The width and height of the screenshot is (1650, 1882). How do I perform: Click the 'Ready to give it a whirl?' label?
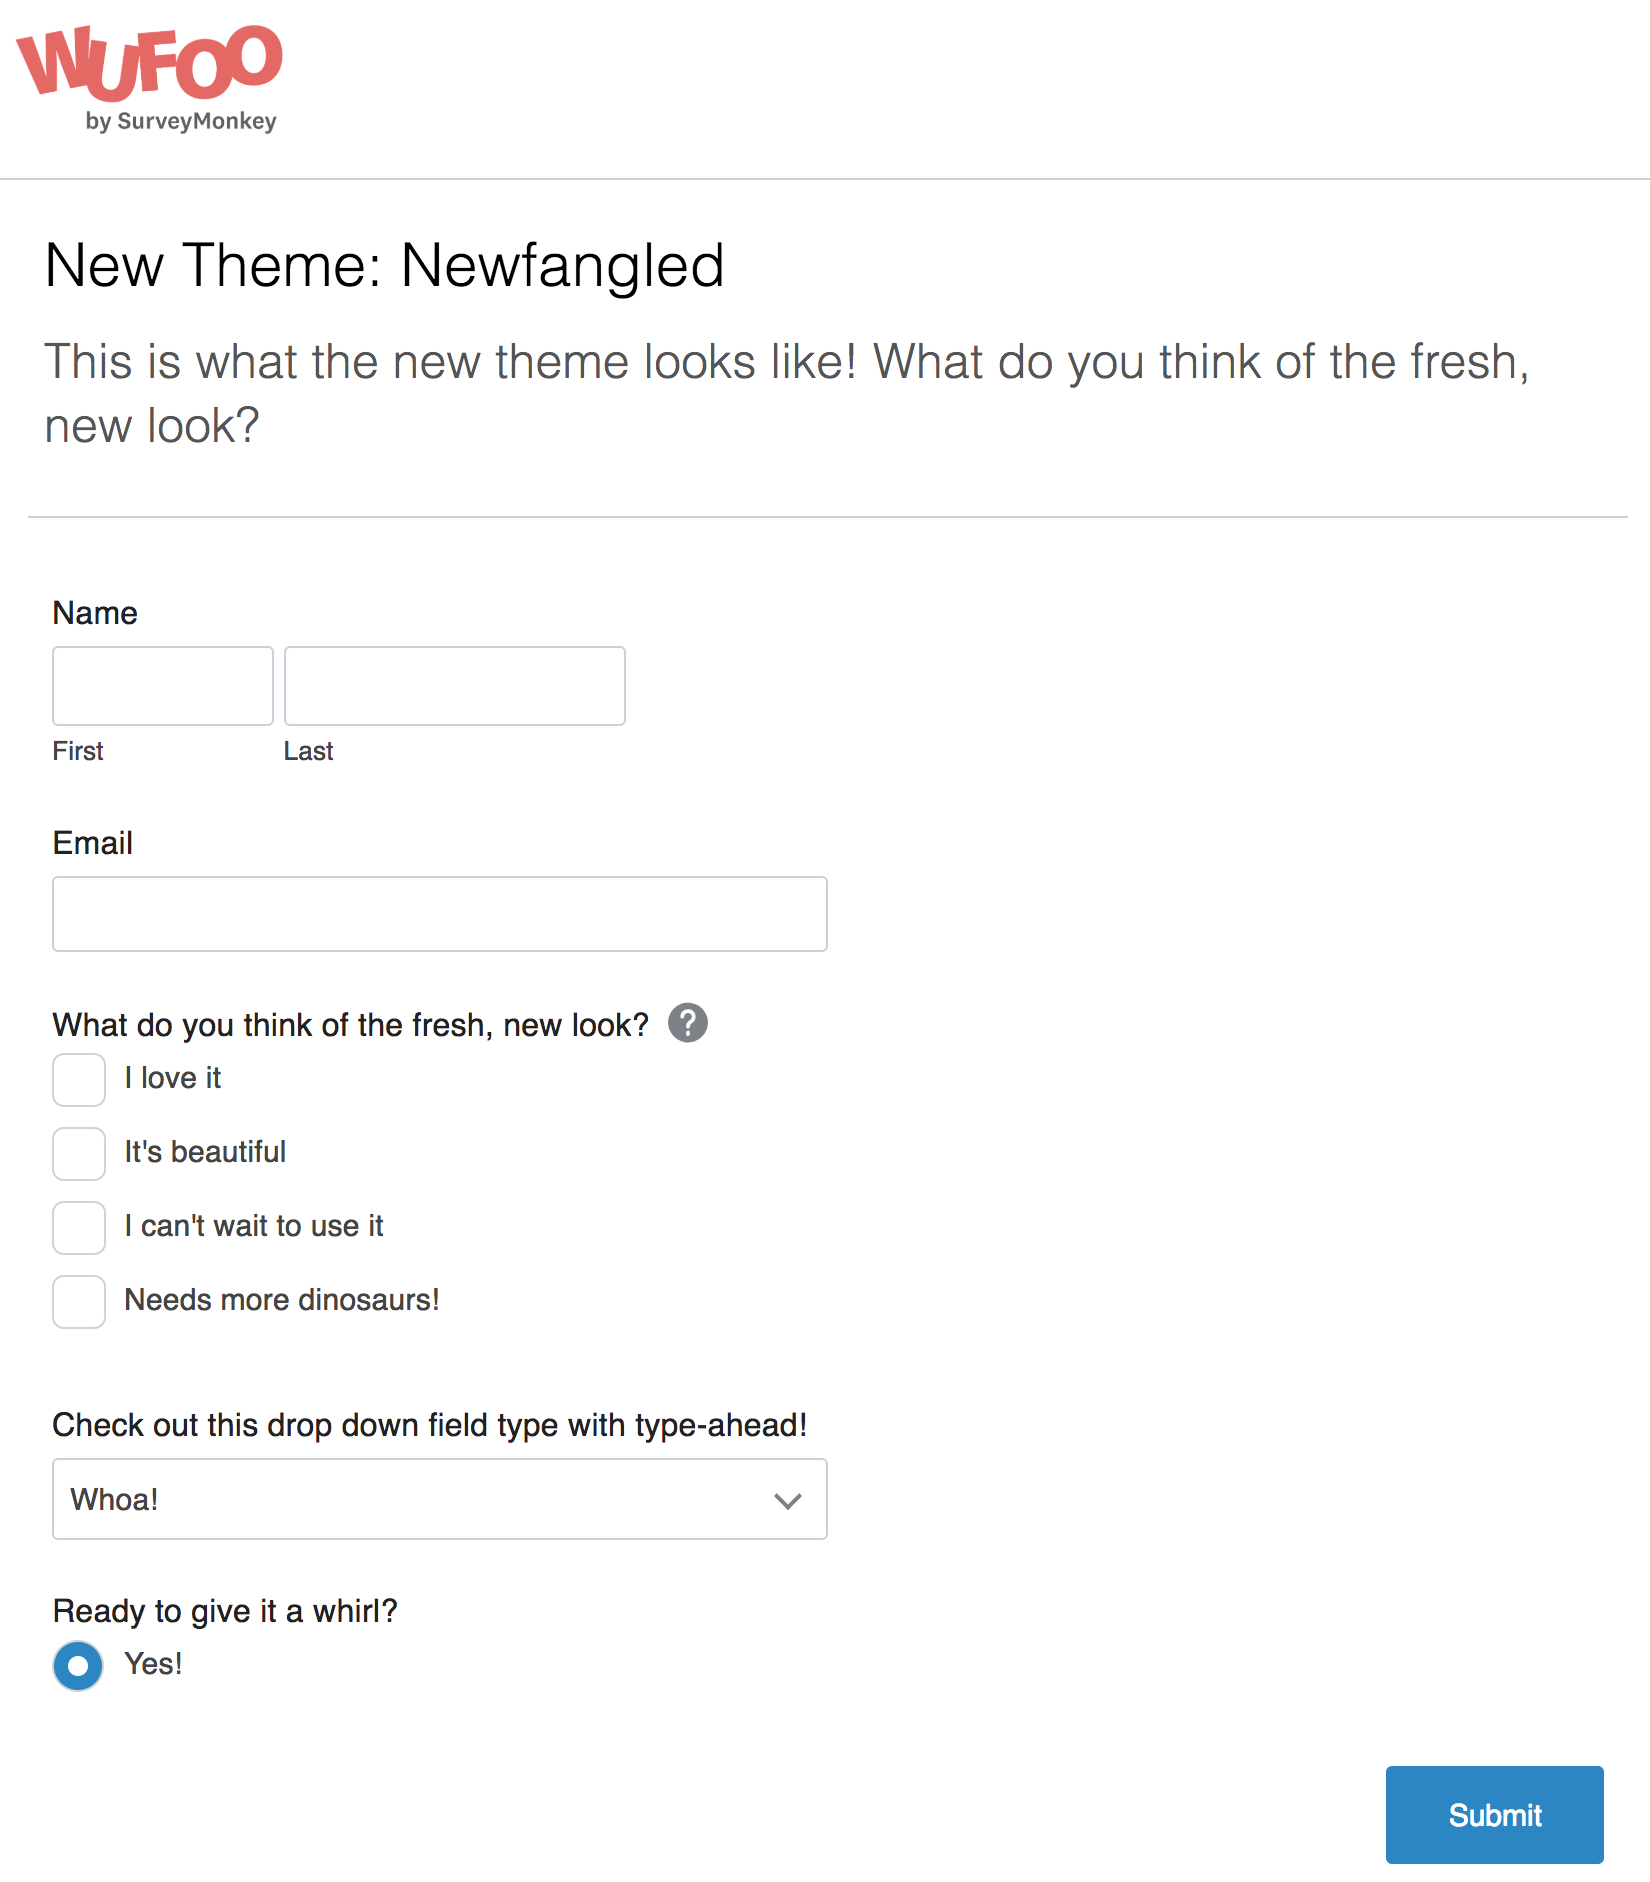[224, 1610]
